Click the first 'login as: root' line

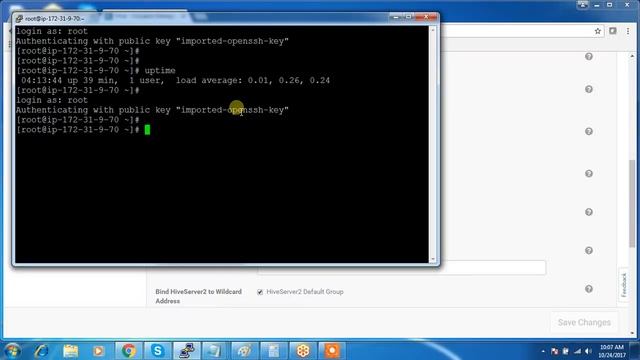(52, 31)
